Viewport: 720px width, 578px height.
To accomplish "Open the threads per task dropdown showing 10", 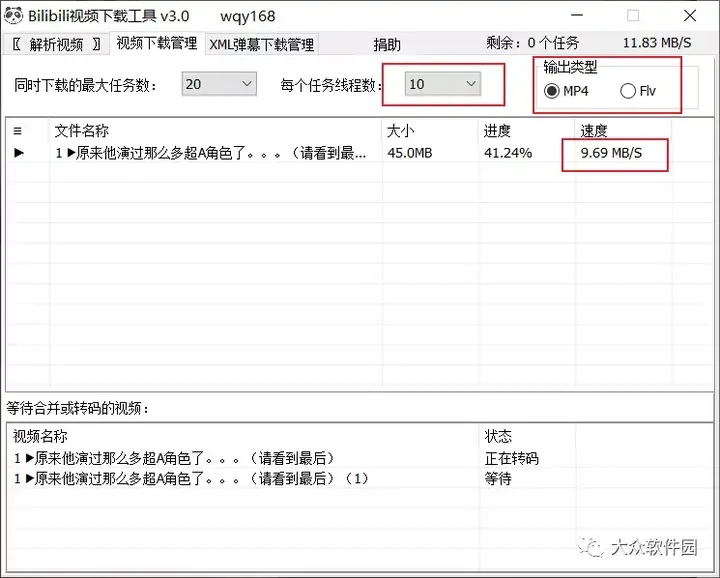I will point(443,84).
